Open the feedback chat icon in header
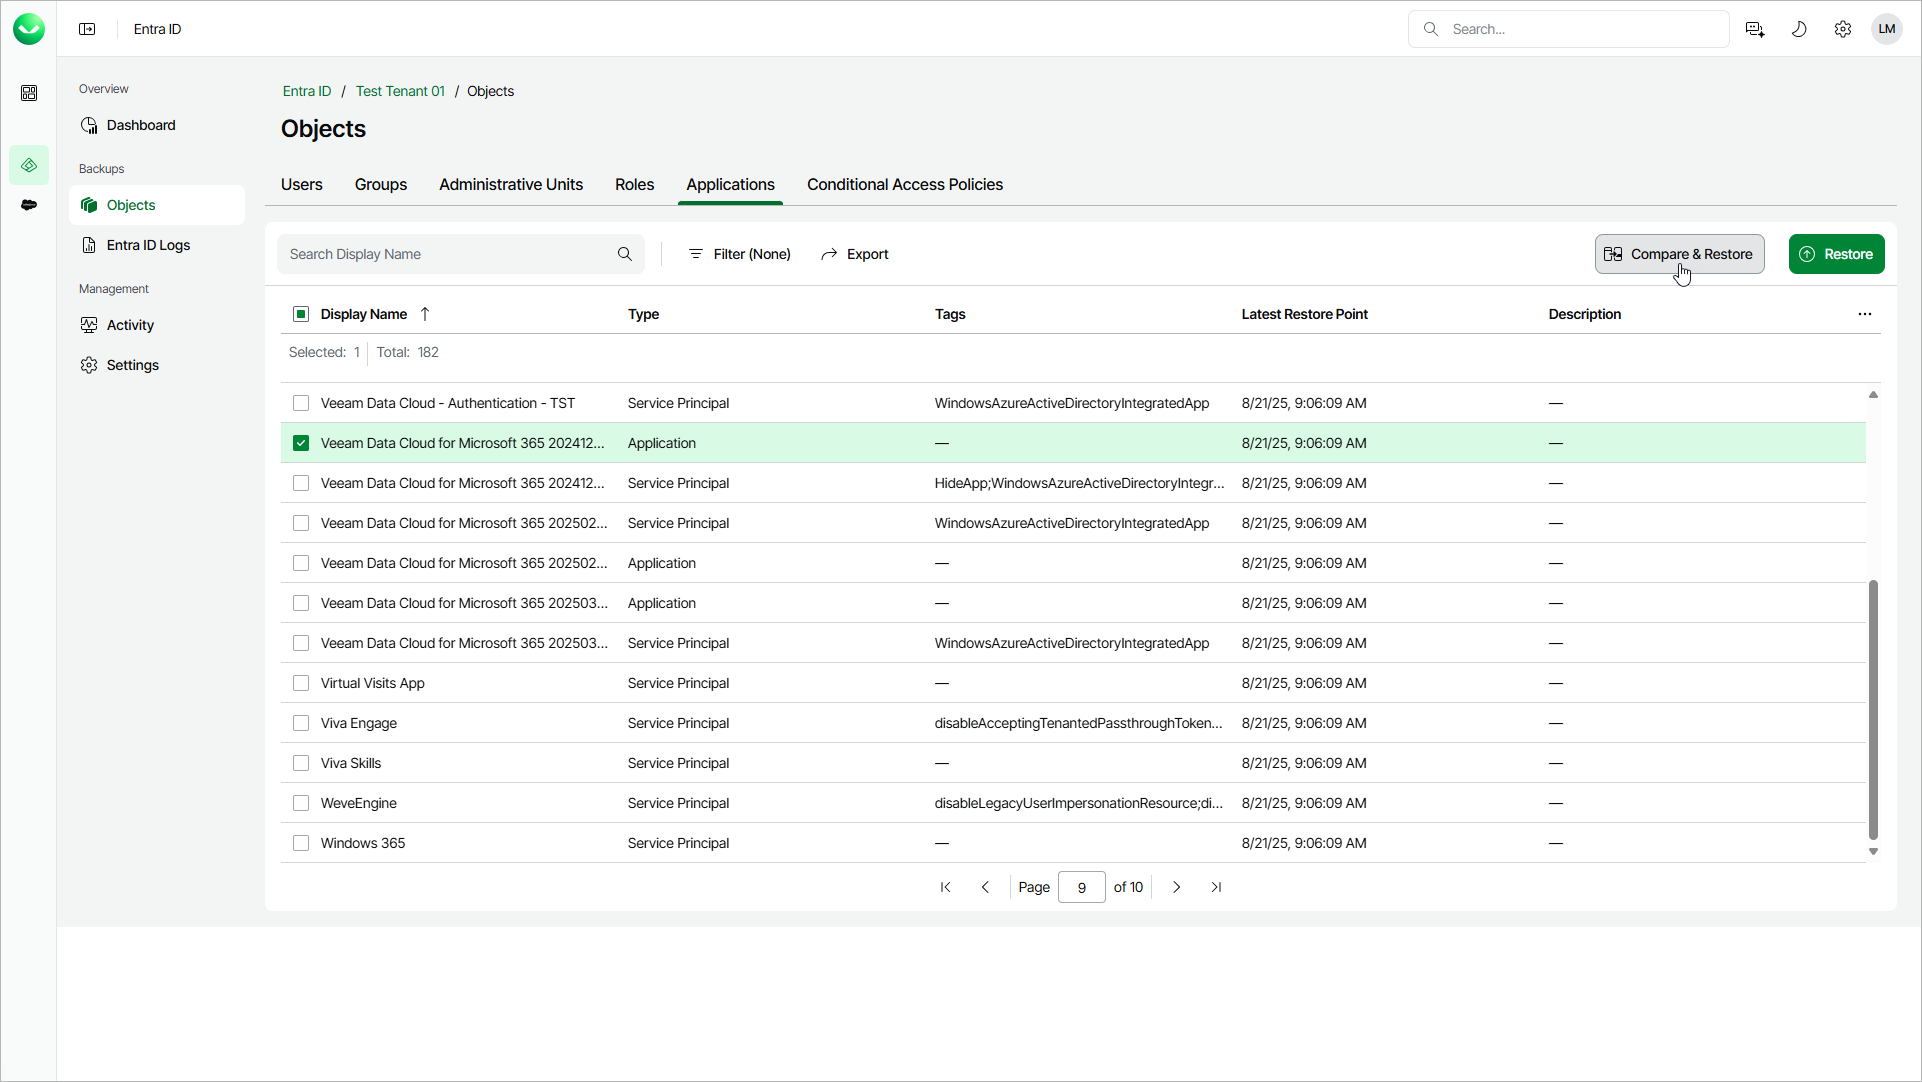This screenshot has height=1082, width=1922. click(x=1754, y=29)
